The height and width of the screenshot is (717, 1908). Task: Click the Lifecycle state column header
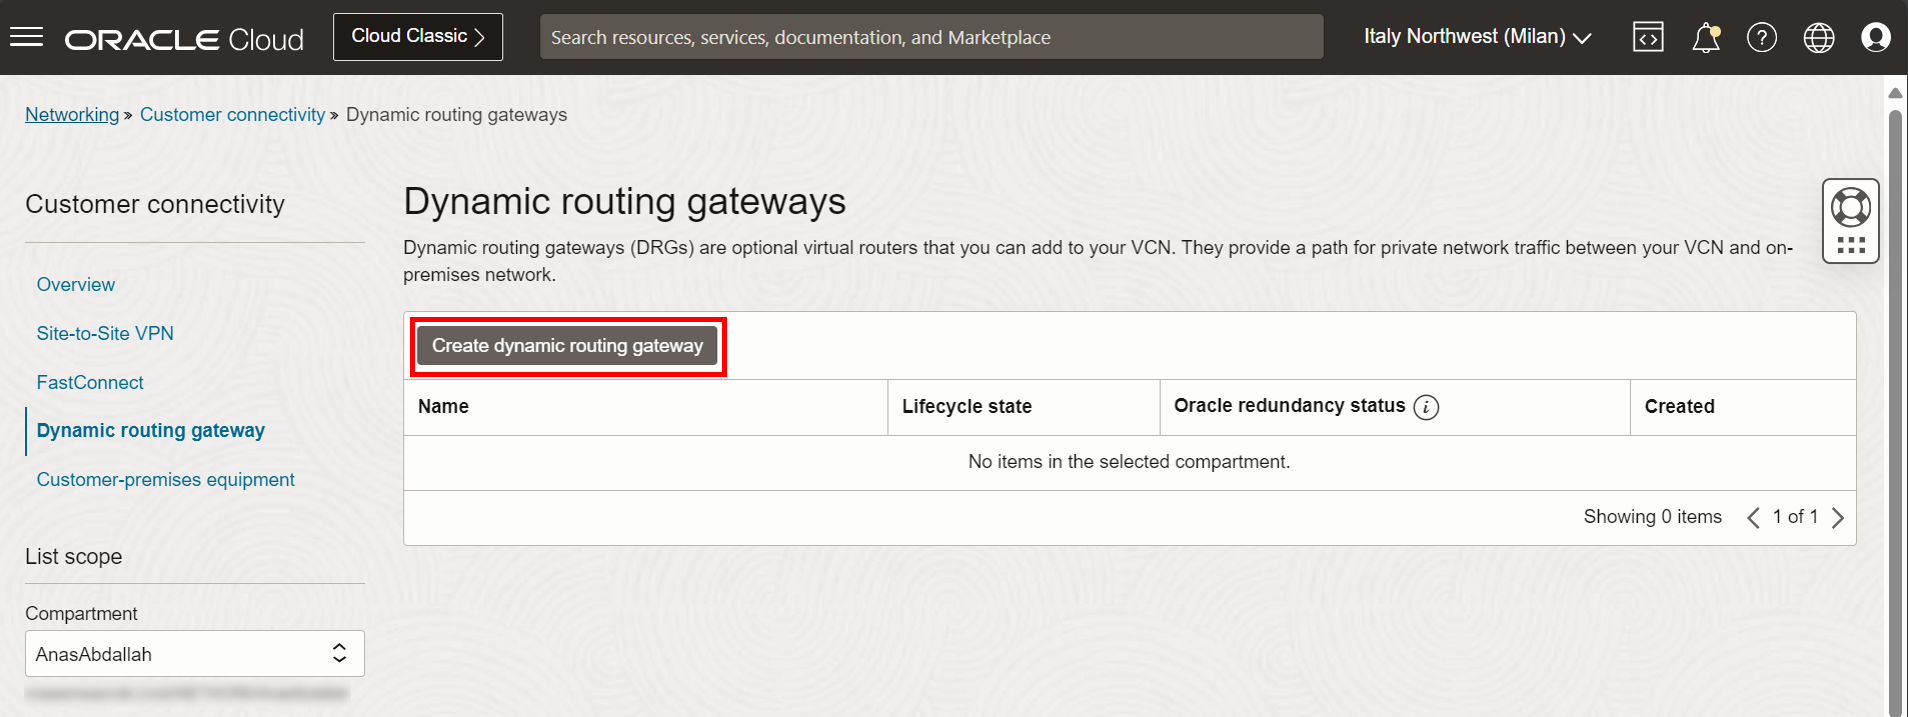[1024, 407]
